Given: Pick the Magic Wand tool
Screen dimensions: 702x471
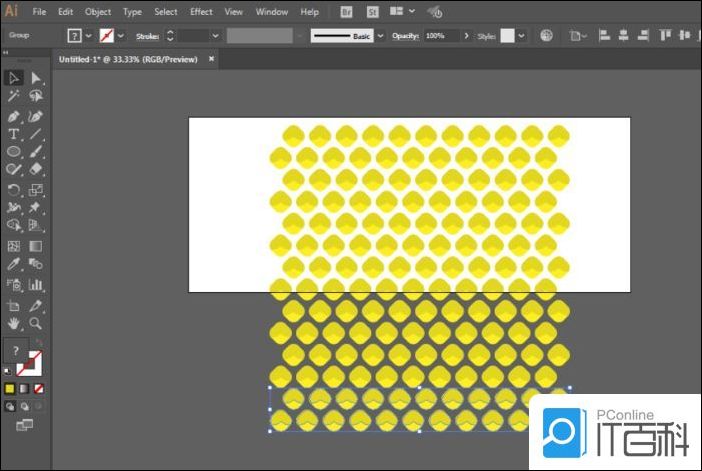Looking at the screenshot, I should [x=14, y=97].
